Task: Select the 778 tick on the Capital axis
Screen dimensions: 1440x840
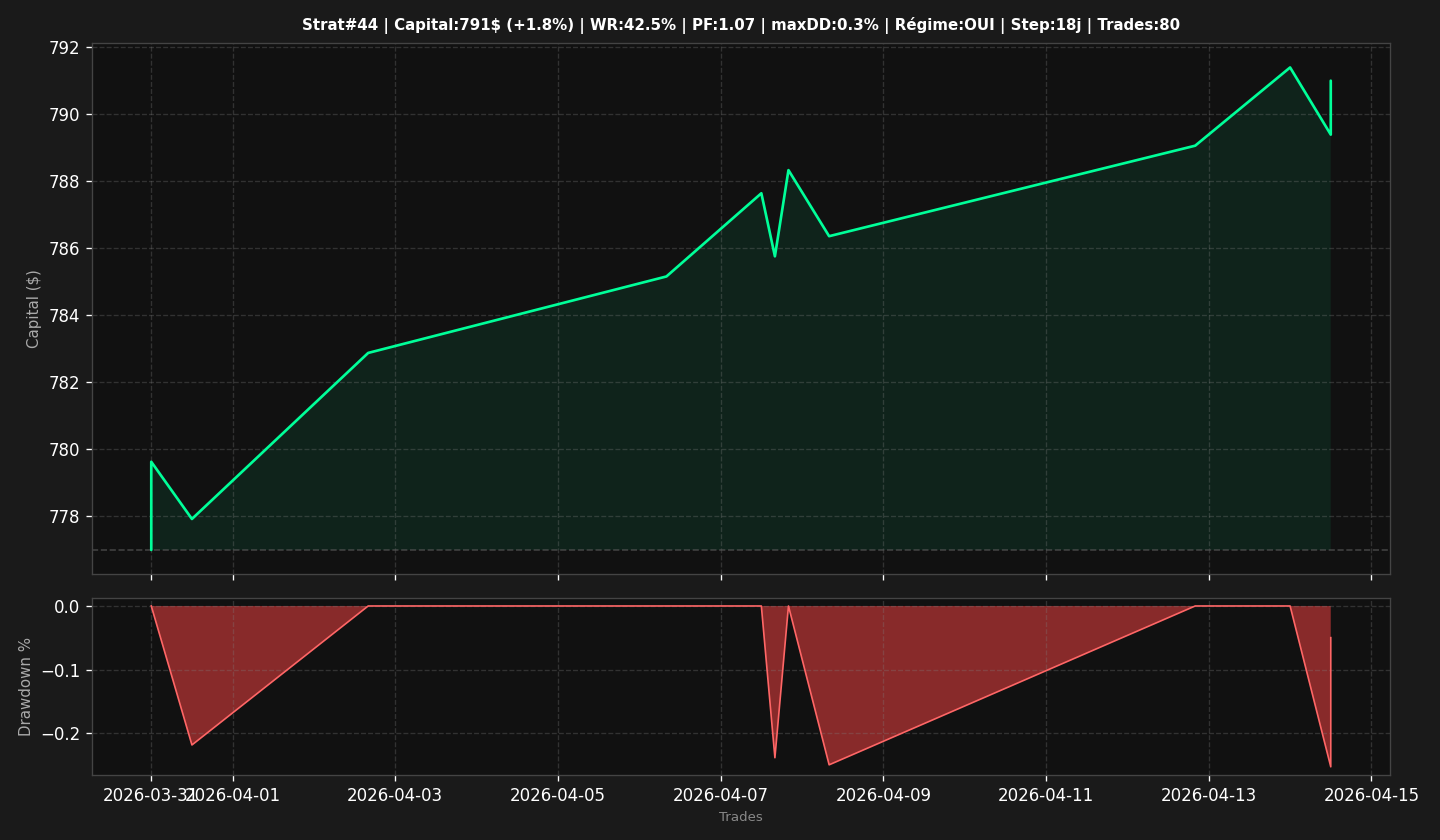Action: 66,517
